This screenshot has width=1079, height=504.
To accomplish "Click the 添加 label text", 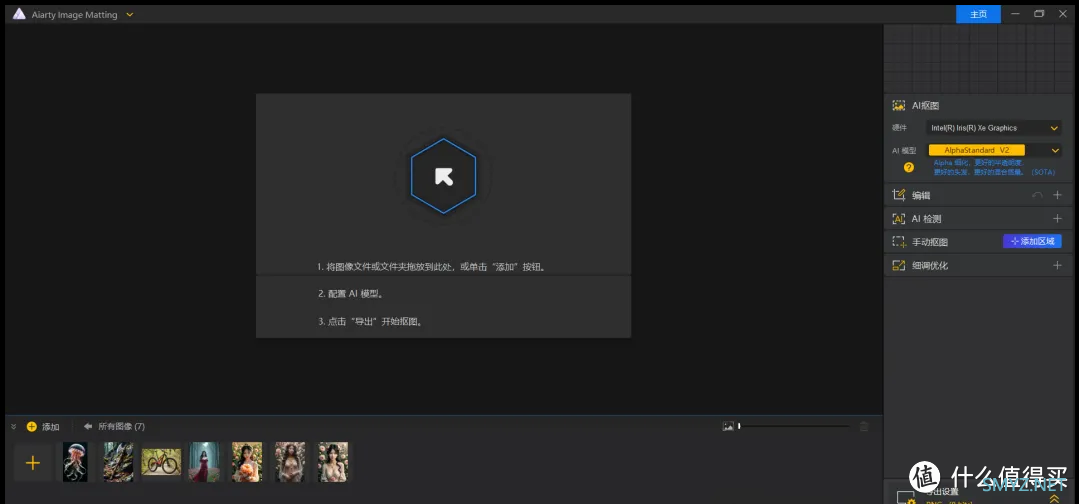I will point(51,427).
